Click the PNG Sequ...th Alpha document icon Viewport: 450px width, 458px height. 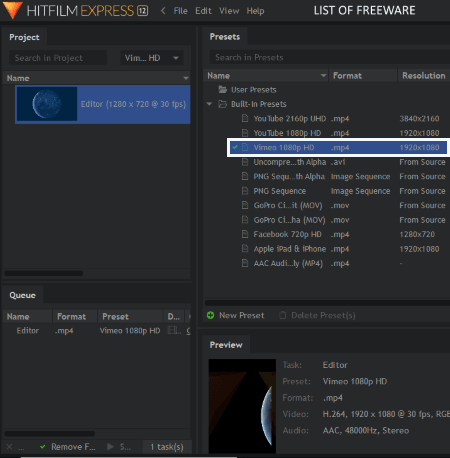[x=245, y=176]
